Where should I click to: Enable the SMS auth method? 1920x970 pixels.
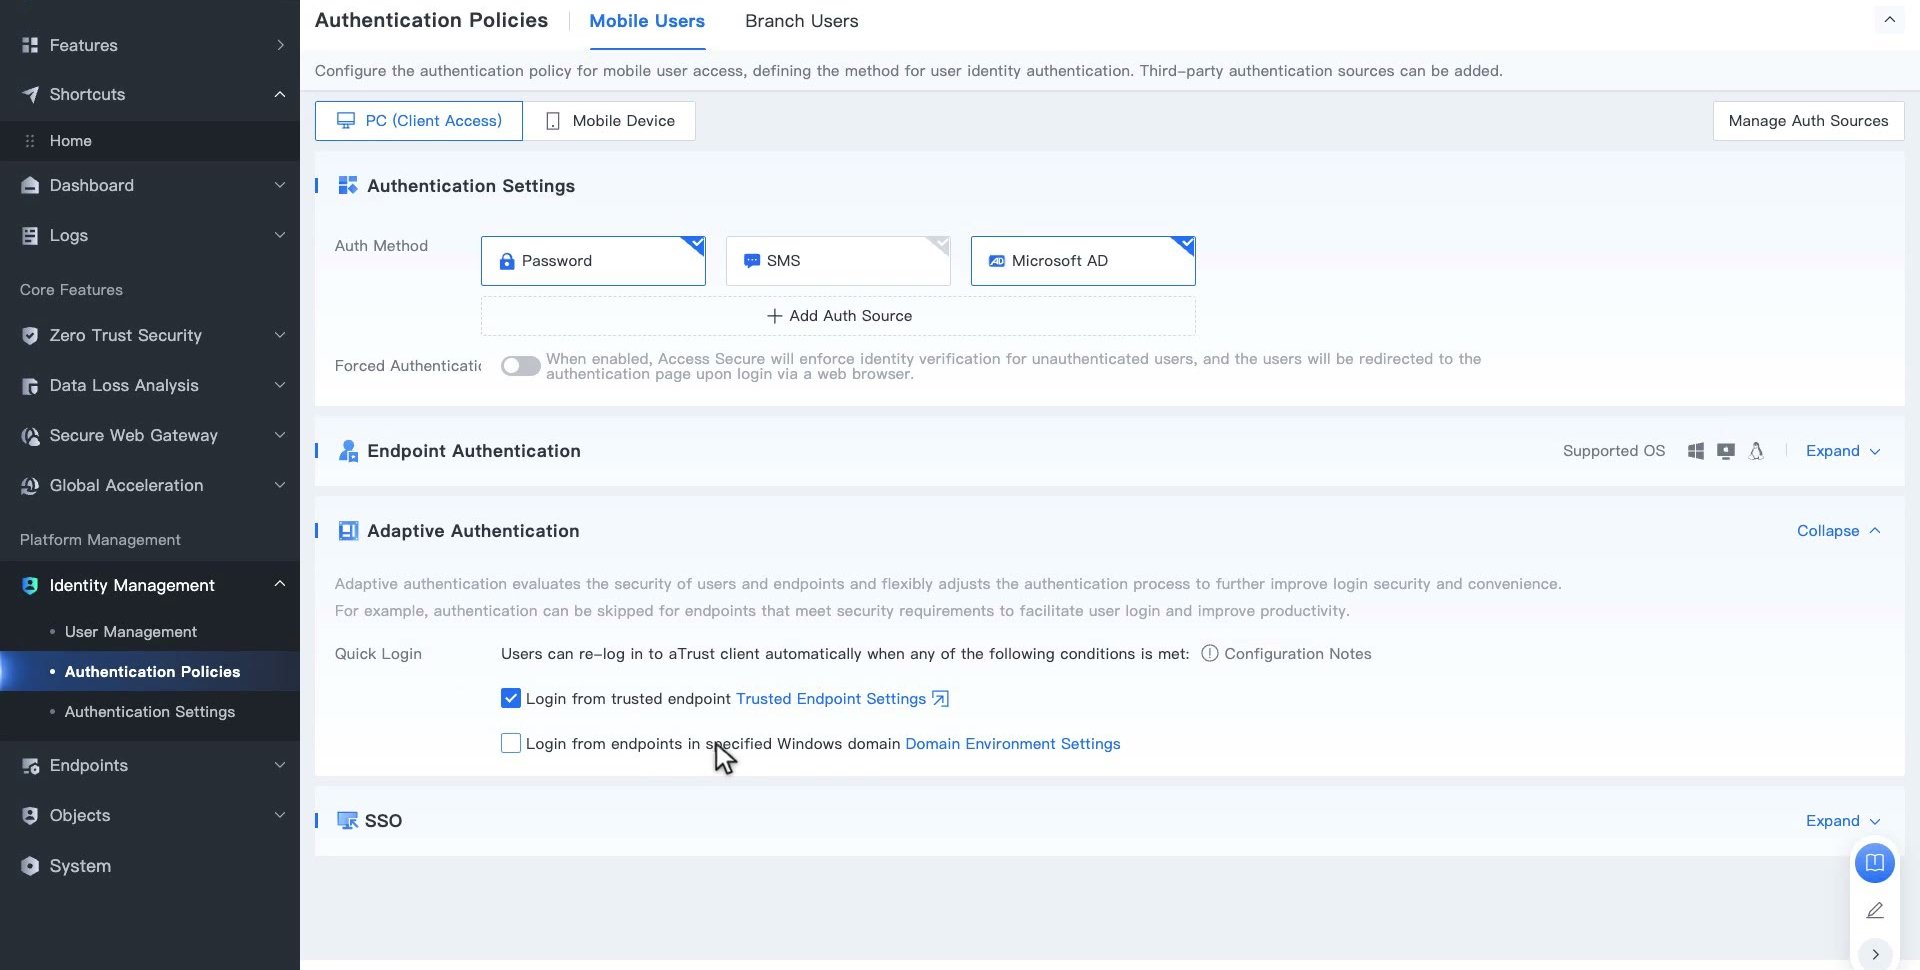click(x=838, y=261)
